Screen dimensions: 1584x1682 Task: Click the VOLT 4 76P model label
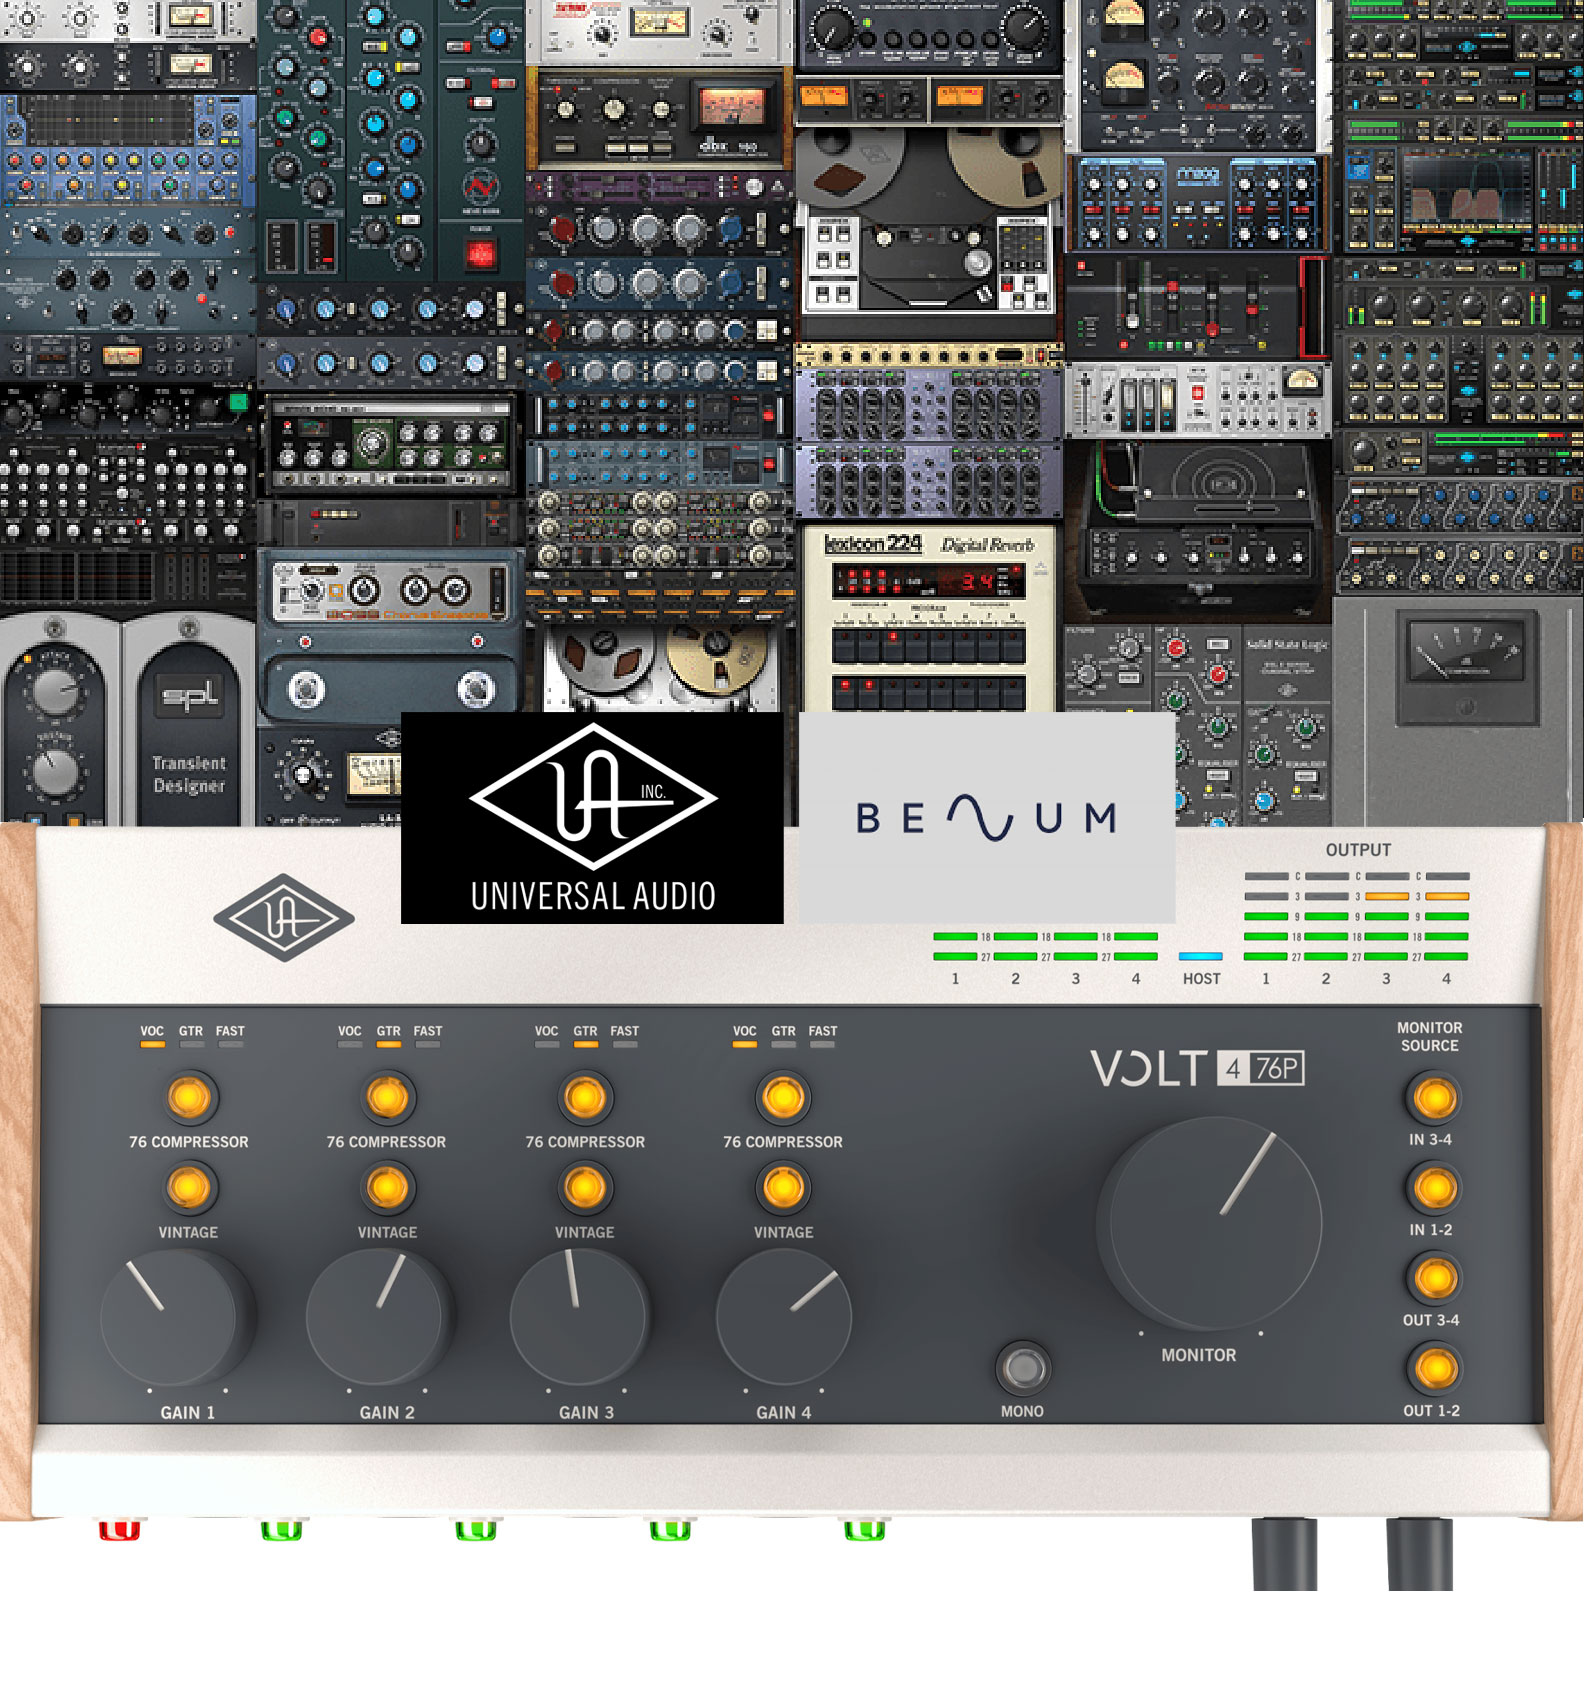tap(1197, 1068)
